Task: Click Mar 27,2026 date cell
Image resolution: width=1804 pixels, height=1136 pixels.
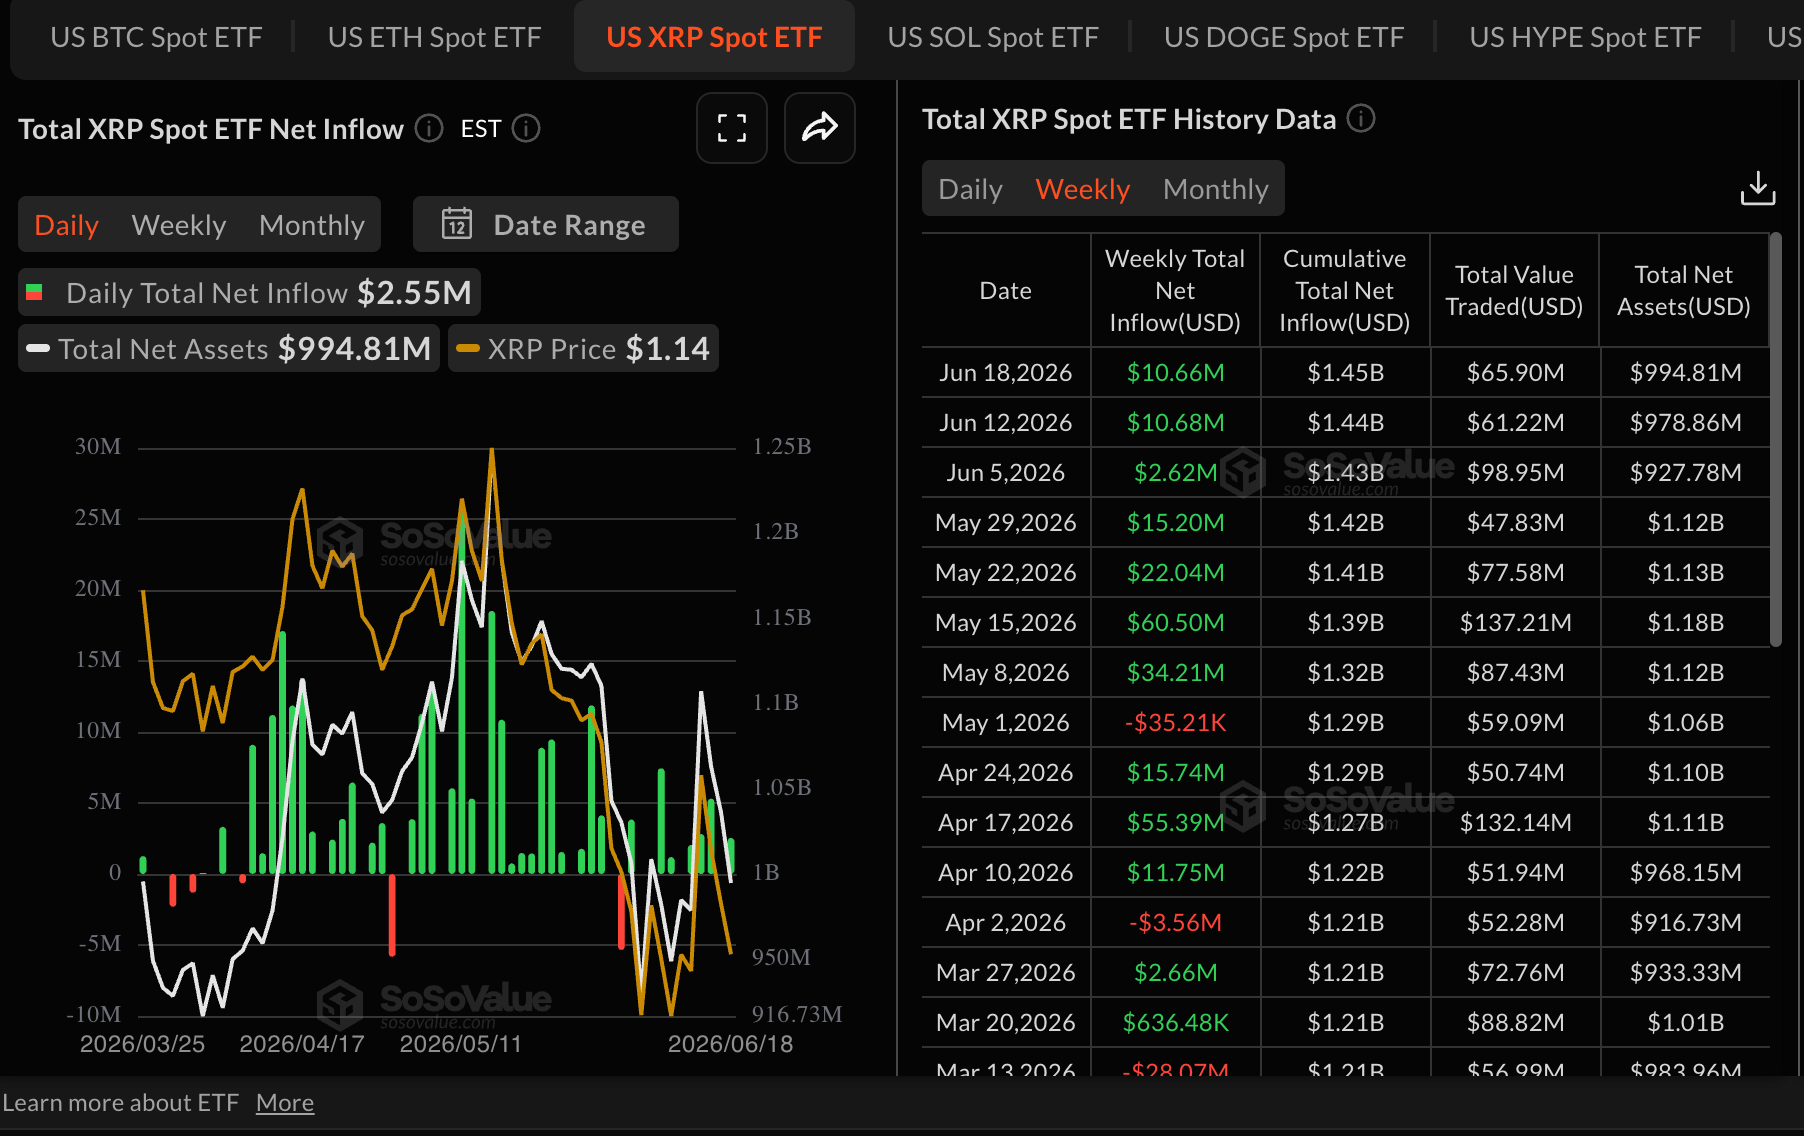Action: click(1005, 972)
